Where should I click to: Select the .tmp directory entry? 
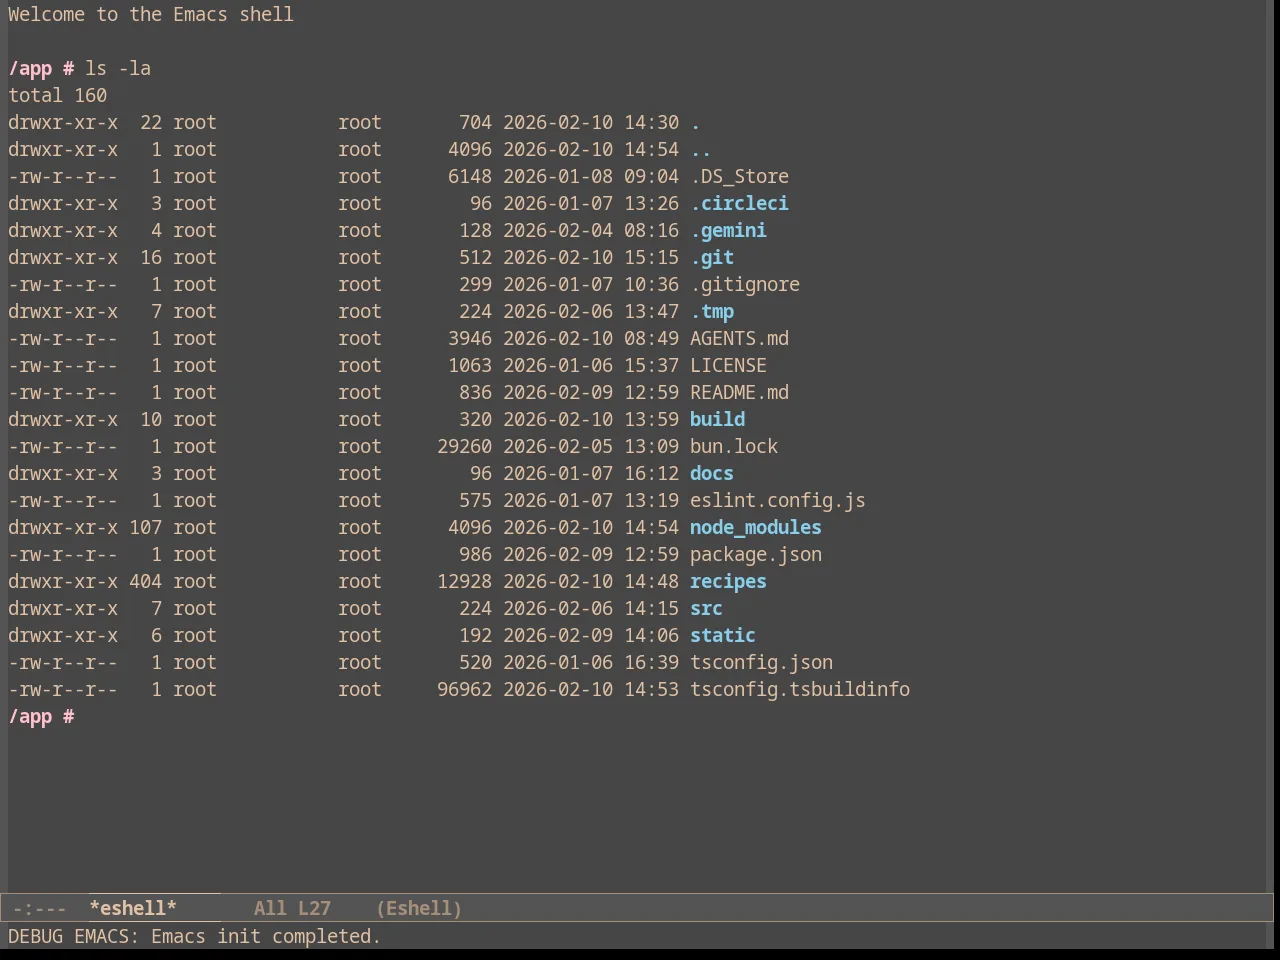[712, 311]
